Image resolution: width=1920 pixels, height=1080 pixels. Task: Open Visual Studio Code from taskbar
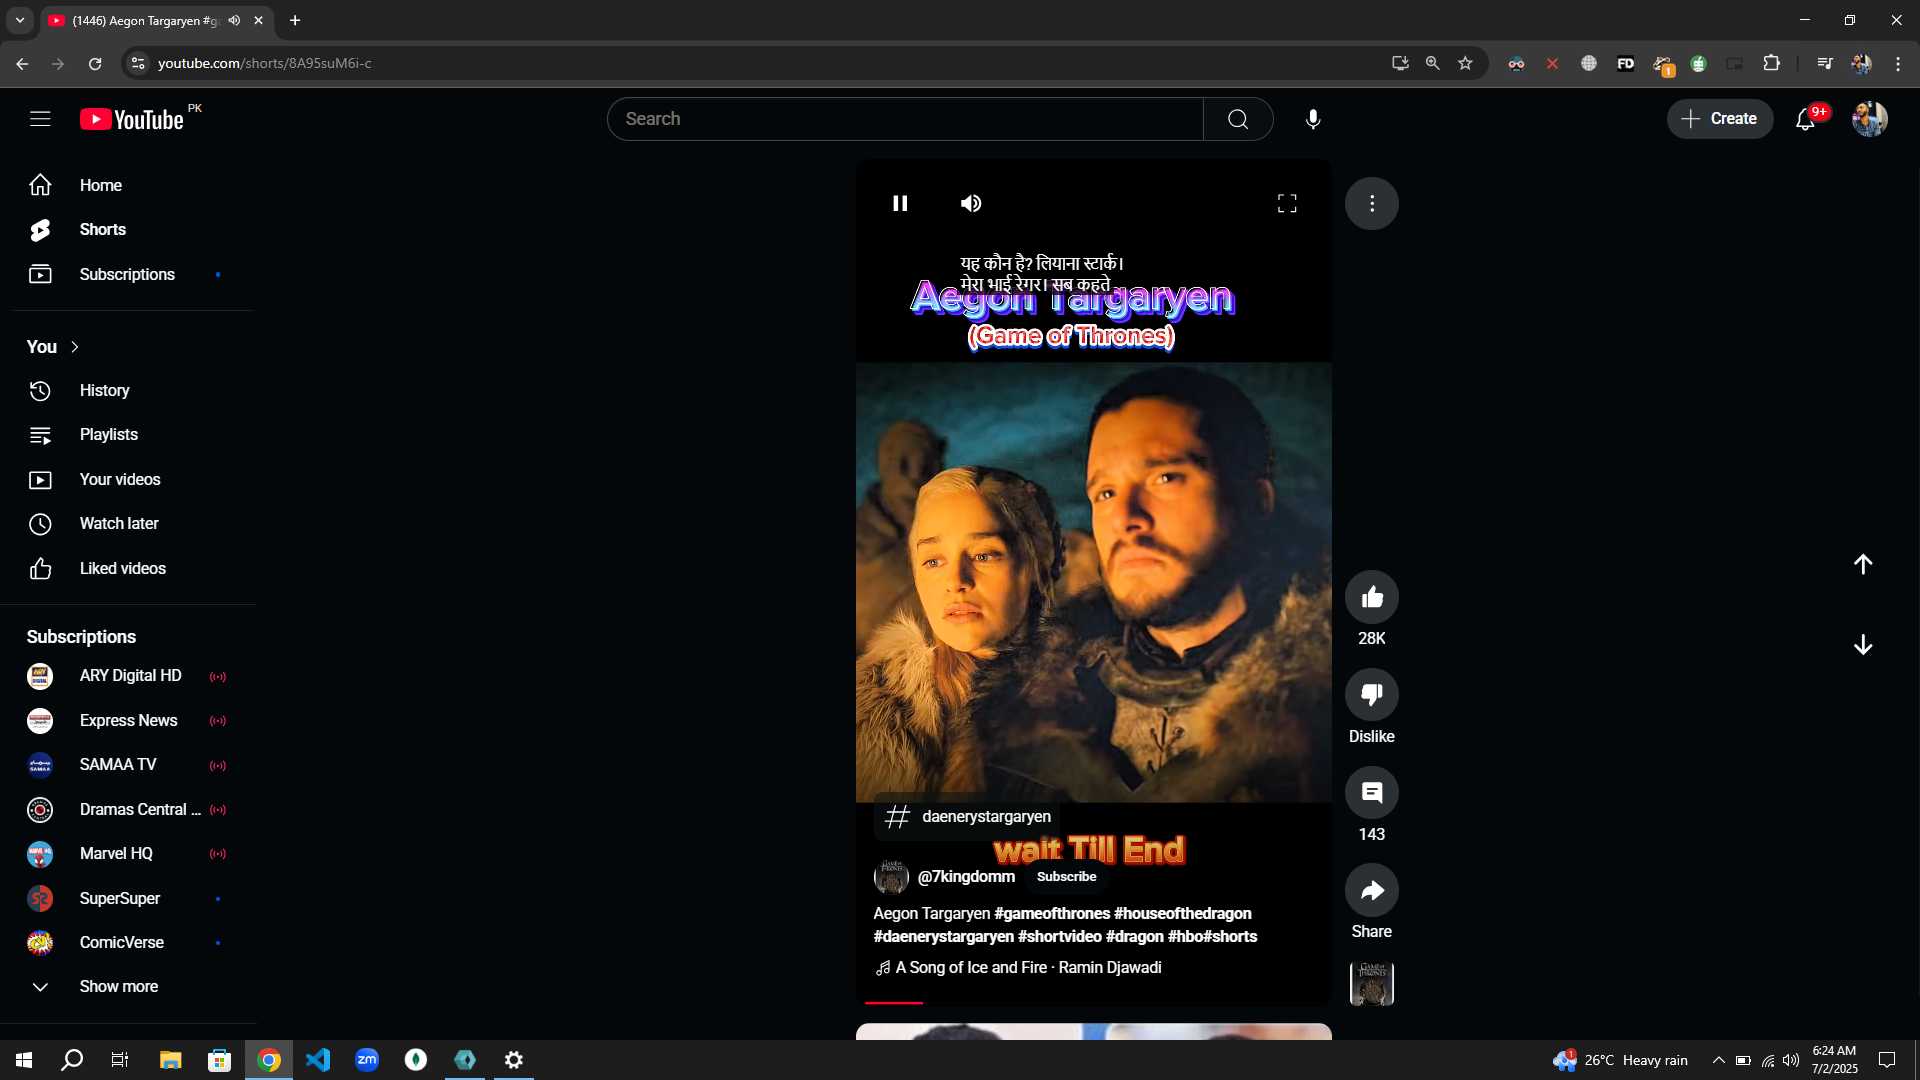(x=318, y=1060)
